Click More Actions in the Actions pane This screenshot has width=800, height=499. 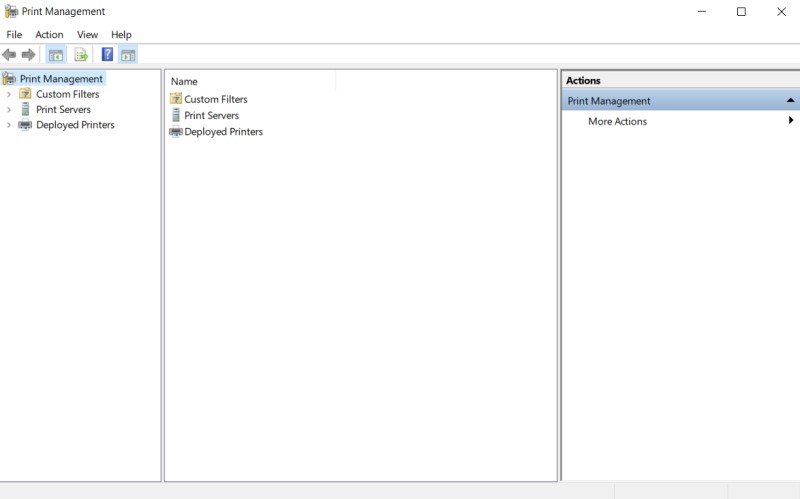point(617,121)
